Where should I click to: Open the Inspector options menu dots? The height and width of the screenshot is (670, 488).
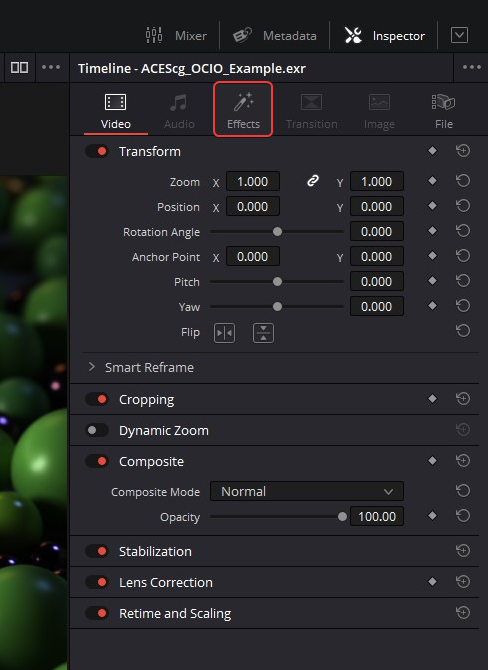point(472,67)
